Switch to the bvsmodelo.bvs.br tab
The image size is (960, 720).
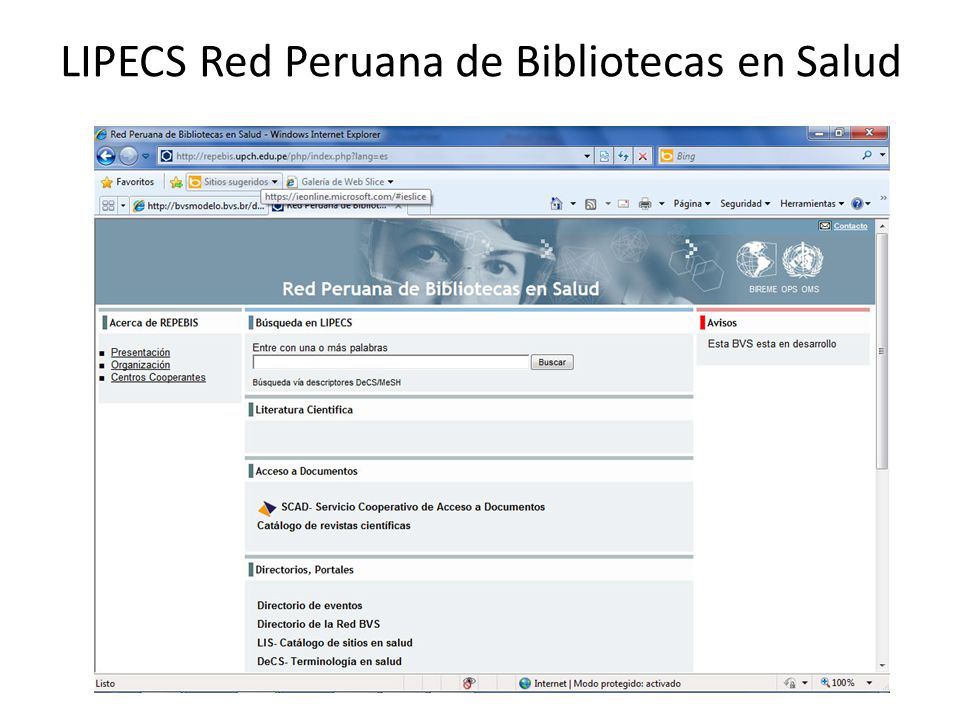pyautogui.click(x=200, y=206)
